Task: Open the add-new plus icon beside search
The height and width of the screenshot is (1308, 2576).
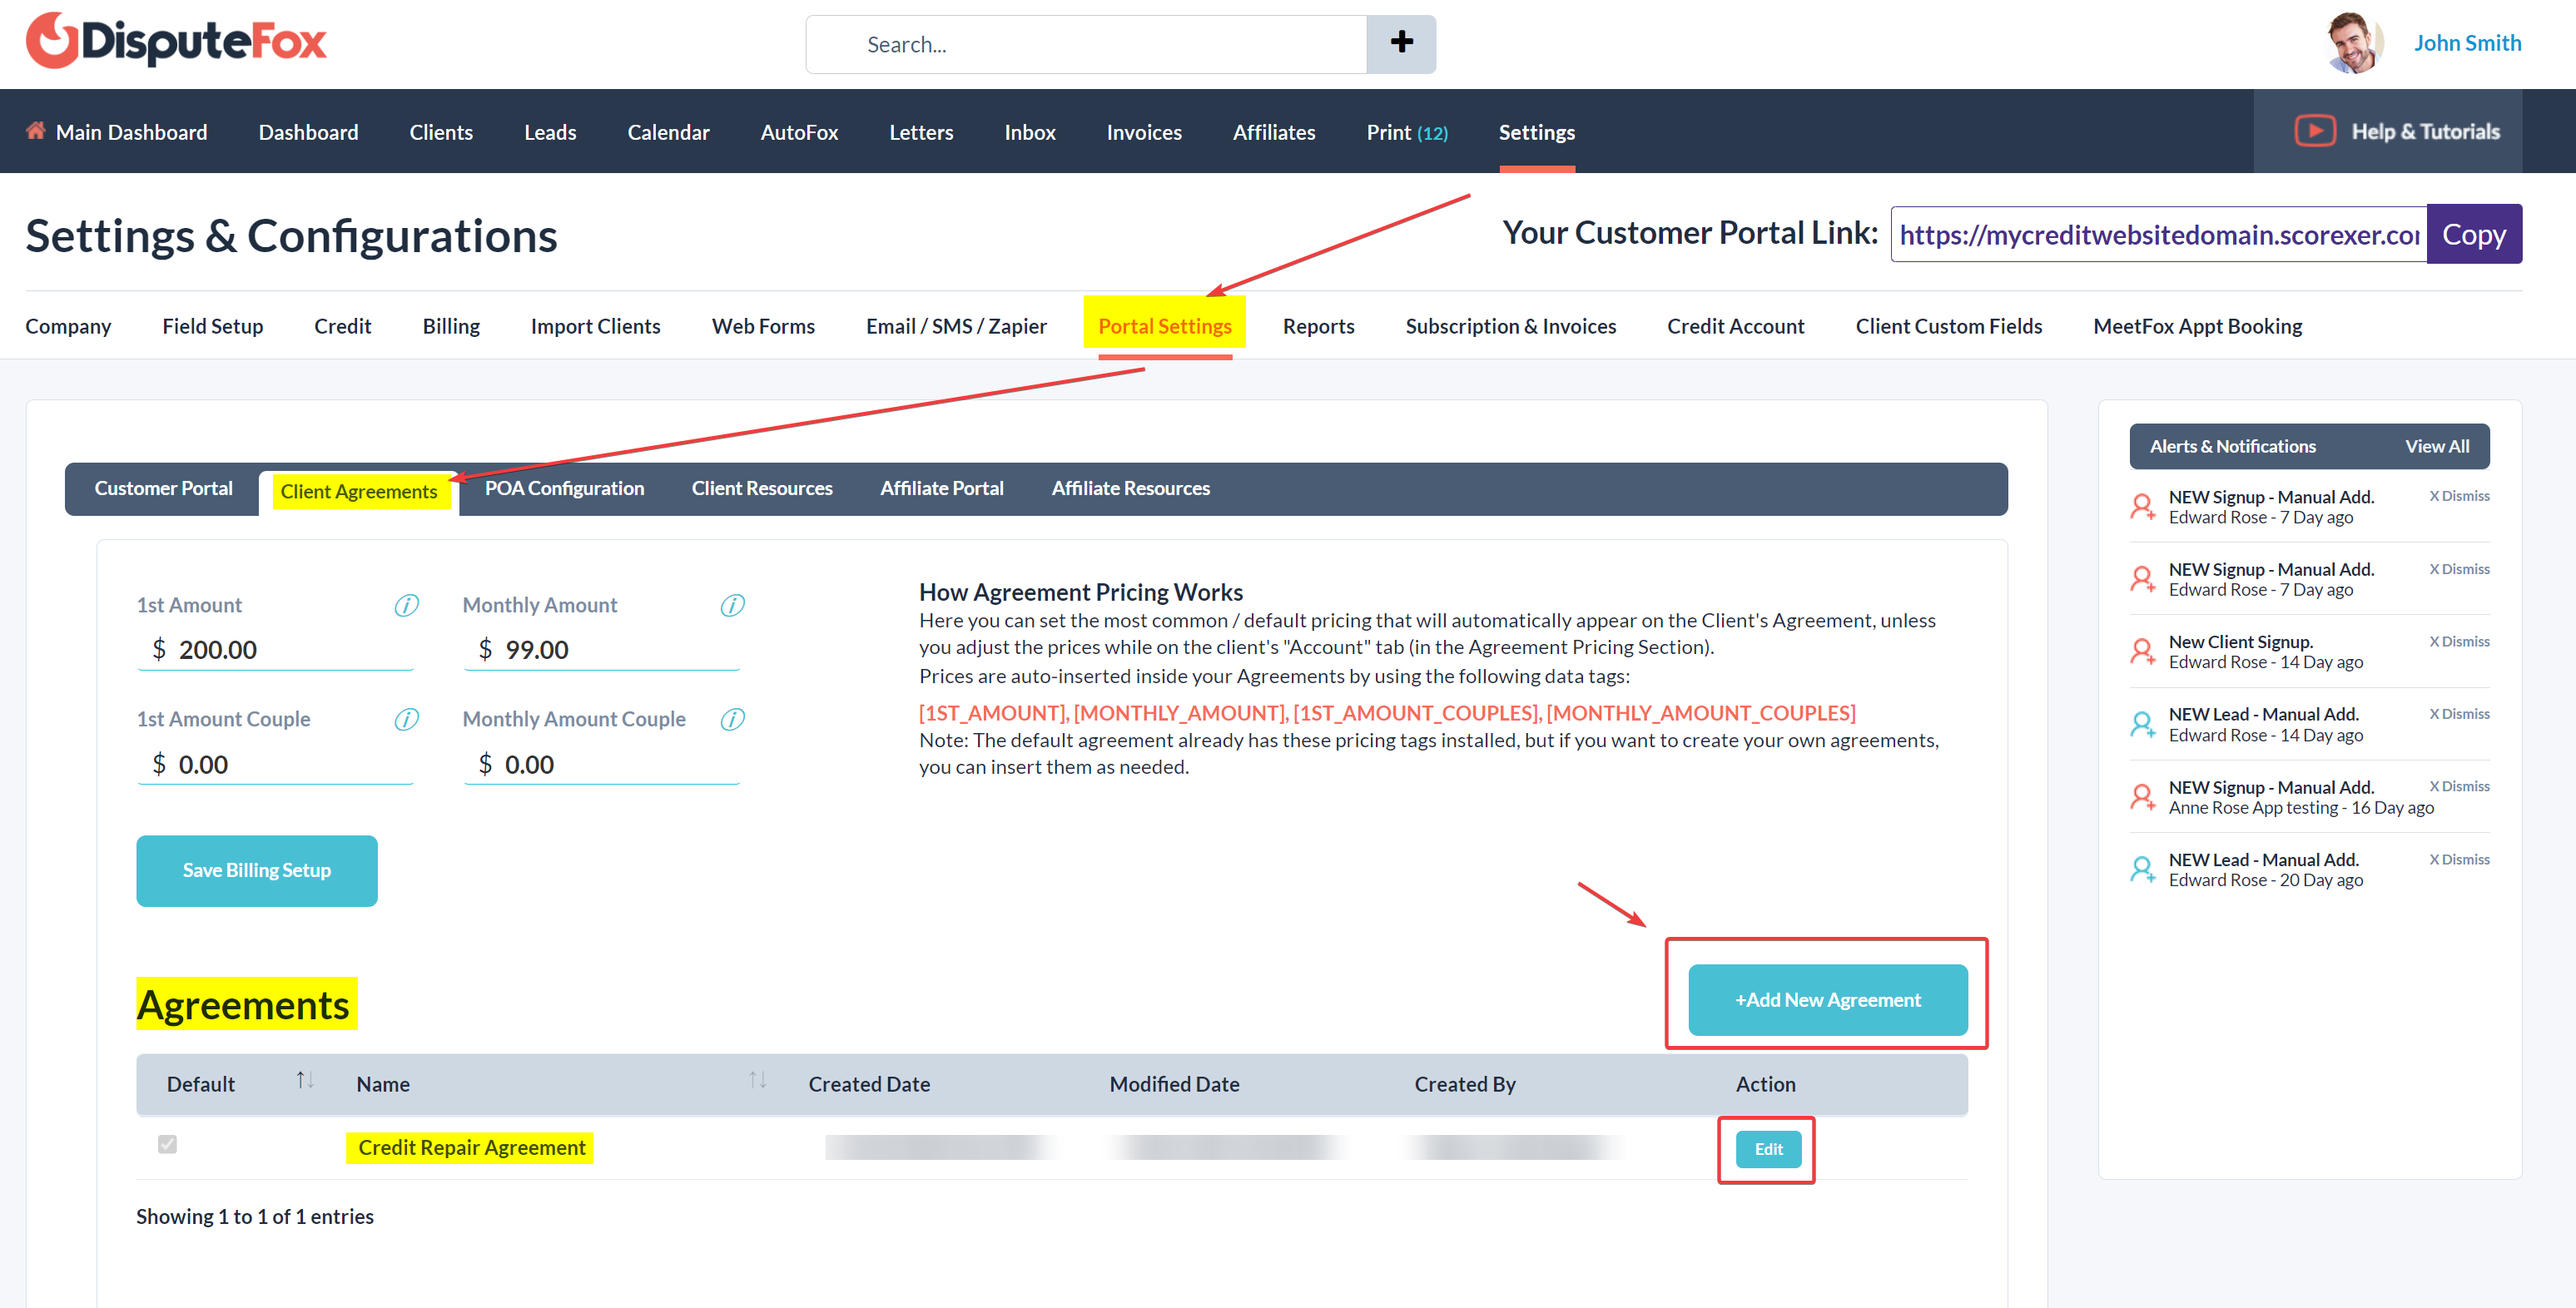Action: point(1401,43)
